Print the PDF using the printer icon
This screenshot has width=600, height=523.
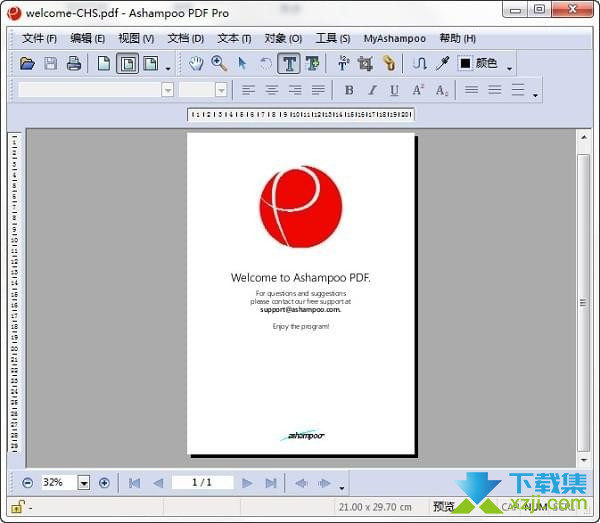(74, 63)
